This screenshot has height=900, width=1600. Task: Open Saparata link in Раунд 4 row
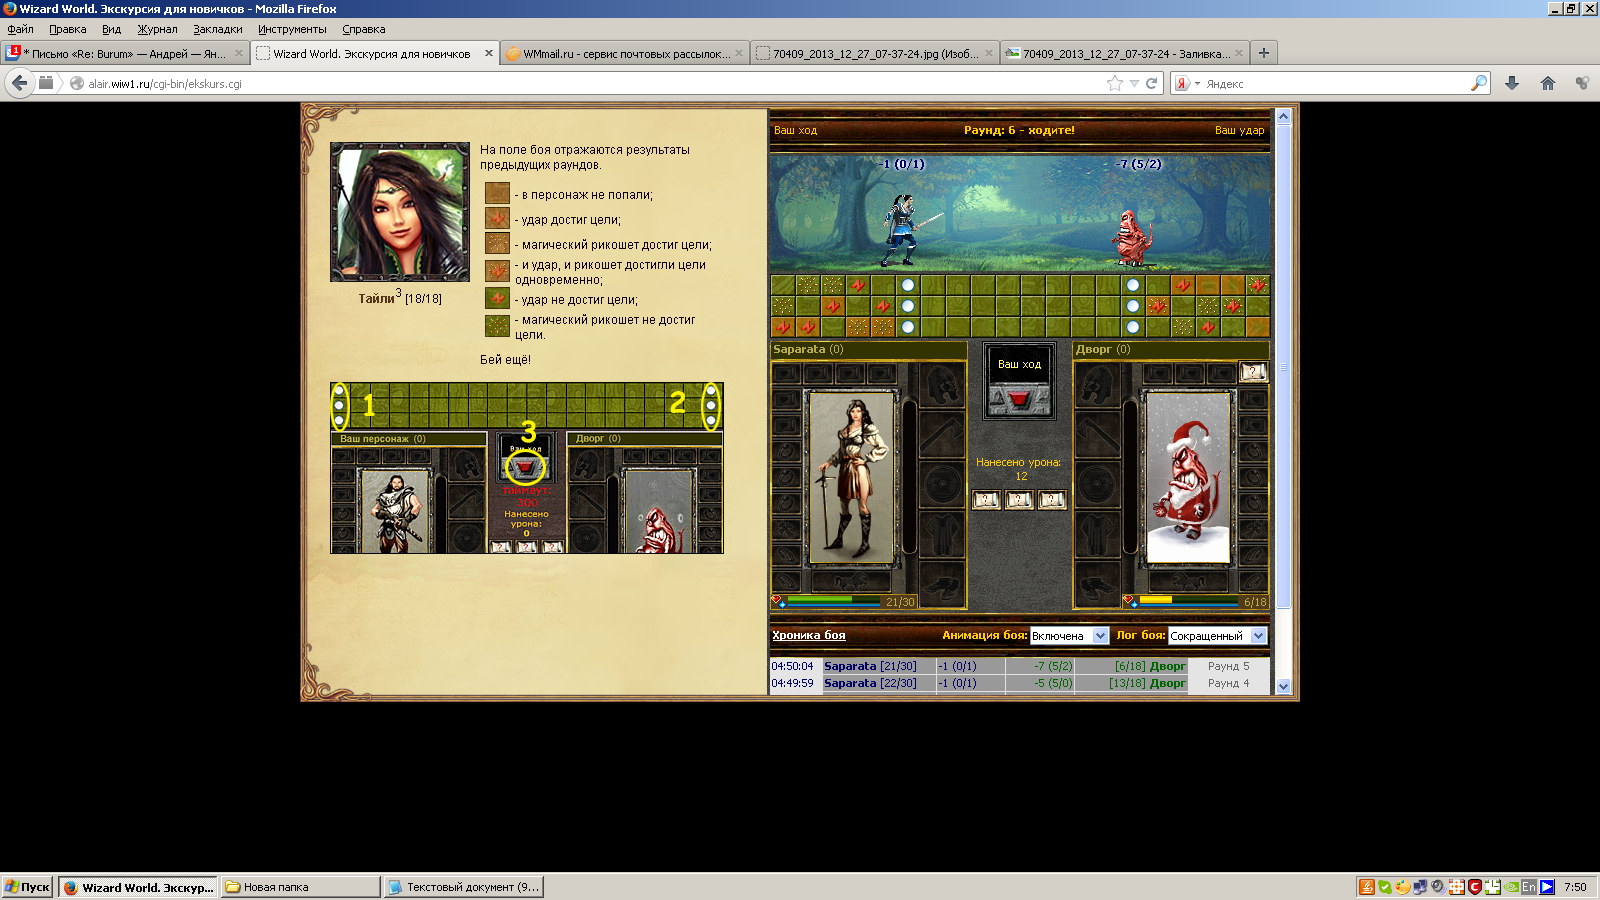point(850,683)
